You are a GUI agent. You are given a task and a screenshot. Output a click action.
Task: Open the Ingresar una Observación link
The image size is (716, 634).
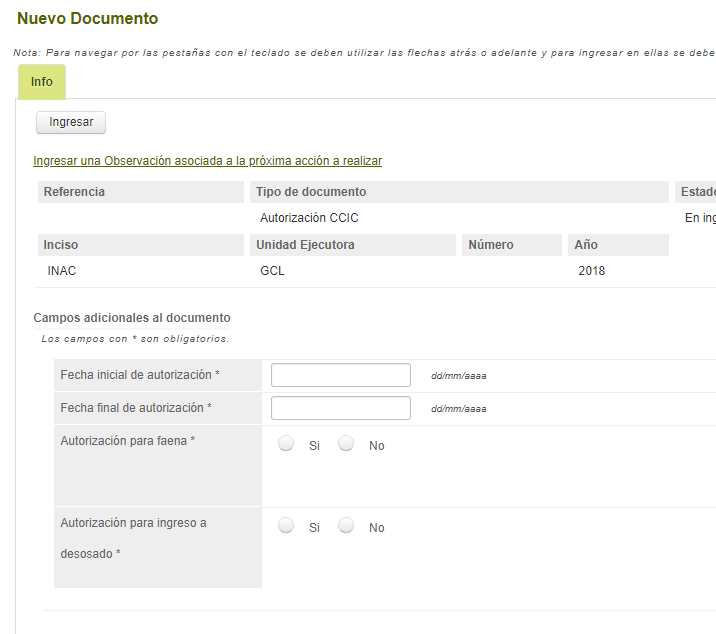coord(207,161)
